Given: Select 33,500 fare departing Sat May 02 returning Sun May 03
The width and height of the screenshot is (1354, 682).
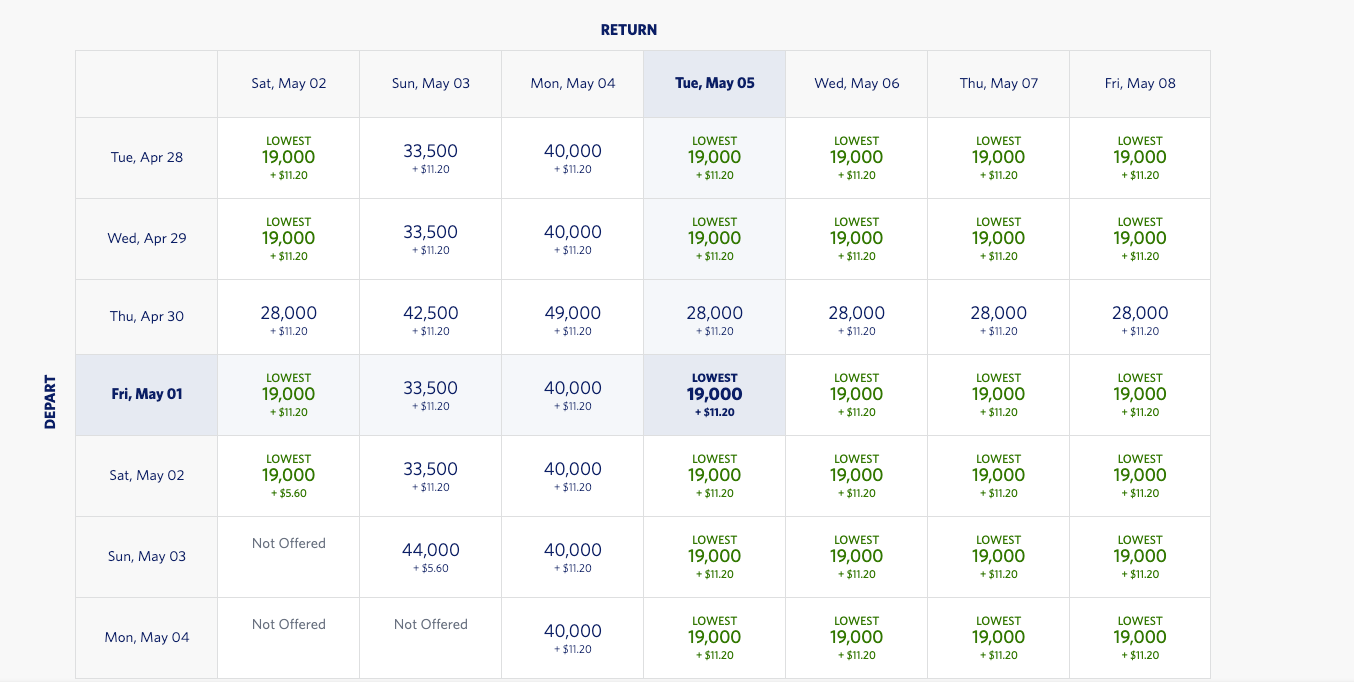Looking at the screenshot, I should coord(430,476).
